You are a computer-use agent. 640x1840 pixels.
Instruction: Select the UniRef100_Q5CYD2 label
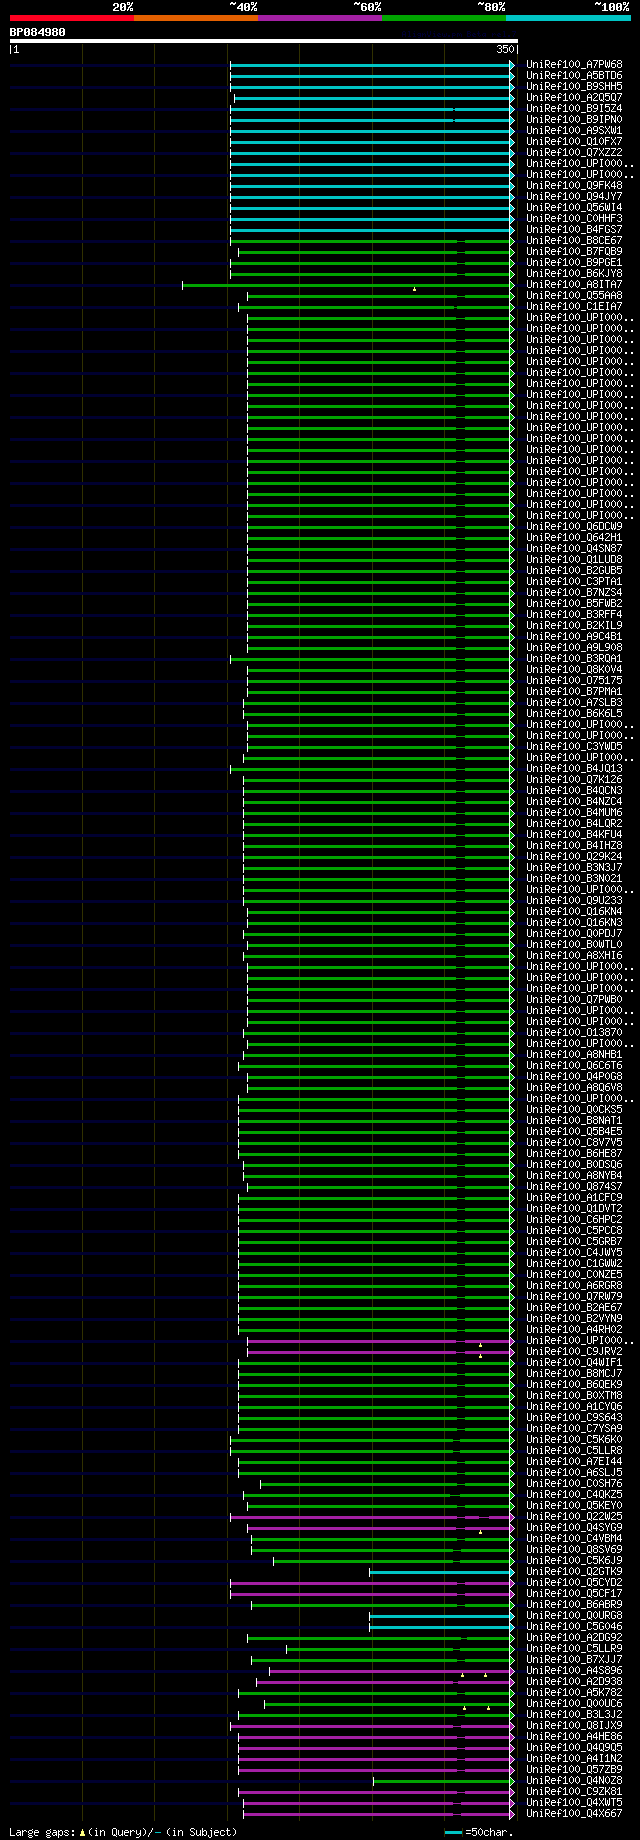coord(574,1583)
